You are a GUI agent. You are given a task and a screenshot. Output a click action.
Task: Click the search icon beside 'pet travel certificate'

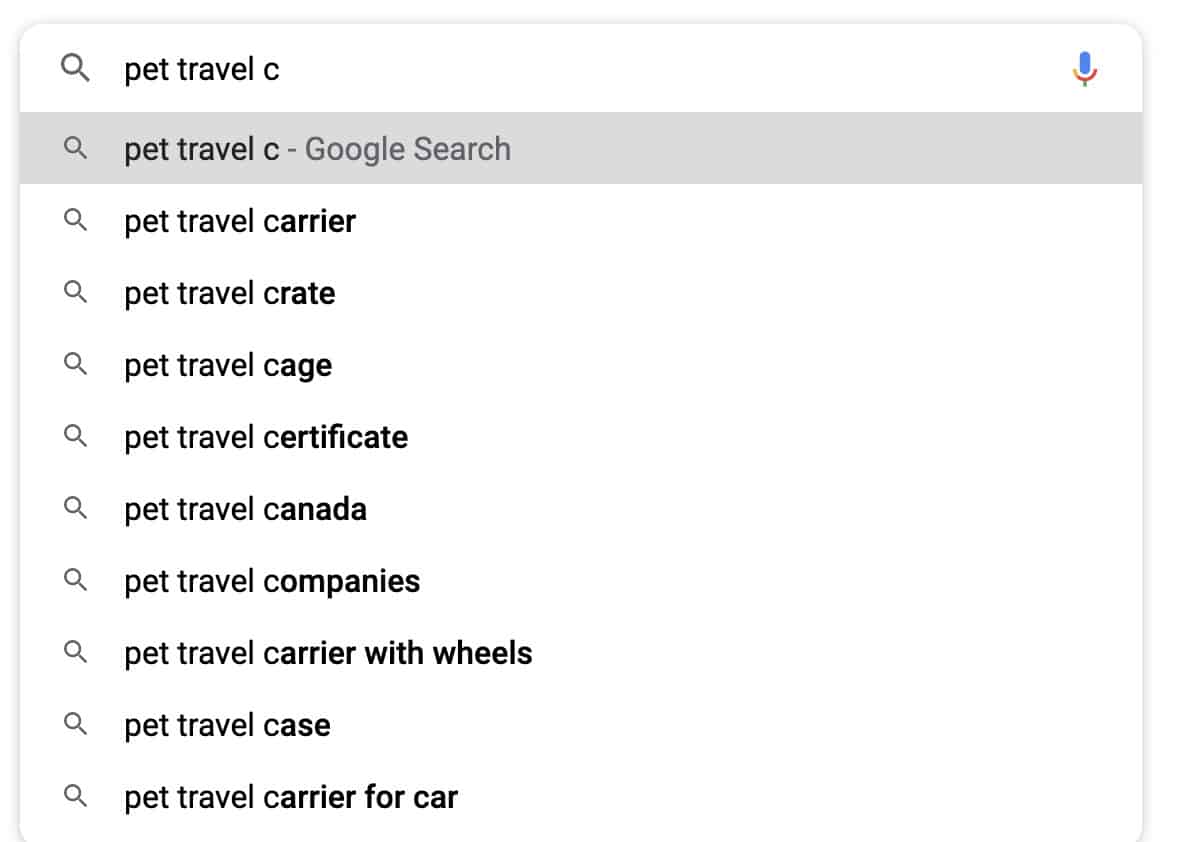point(75,437)
